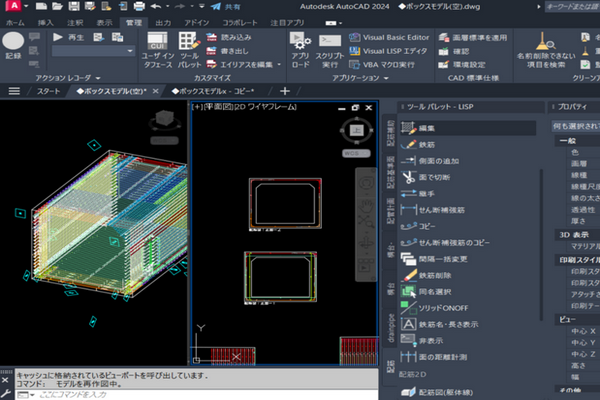The height and width of the screenshot is (400, 600).
Task: Open Visual LISP エディタ
Action: click(x=388, y=51)
